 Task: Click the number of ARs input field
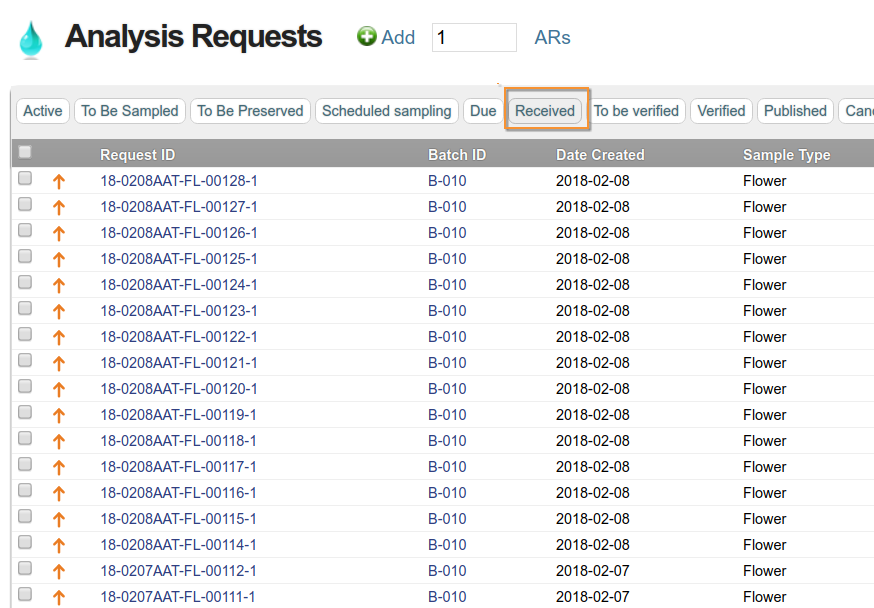[474, 38]
